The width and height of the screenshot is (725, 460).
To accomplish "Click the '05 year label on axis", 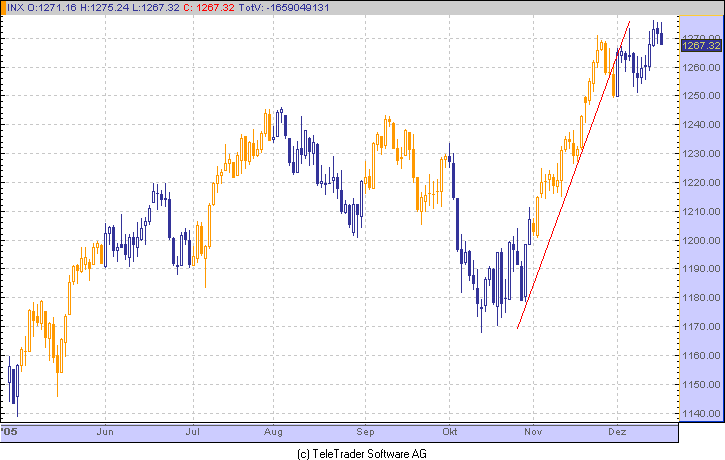I will click(x=9, y=432).
